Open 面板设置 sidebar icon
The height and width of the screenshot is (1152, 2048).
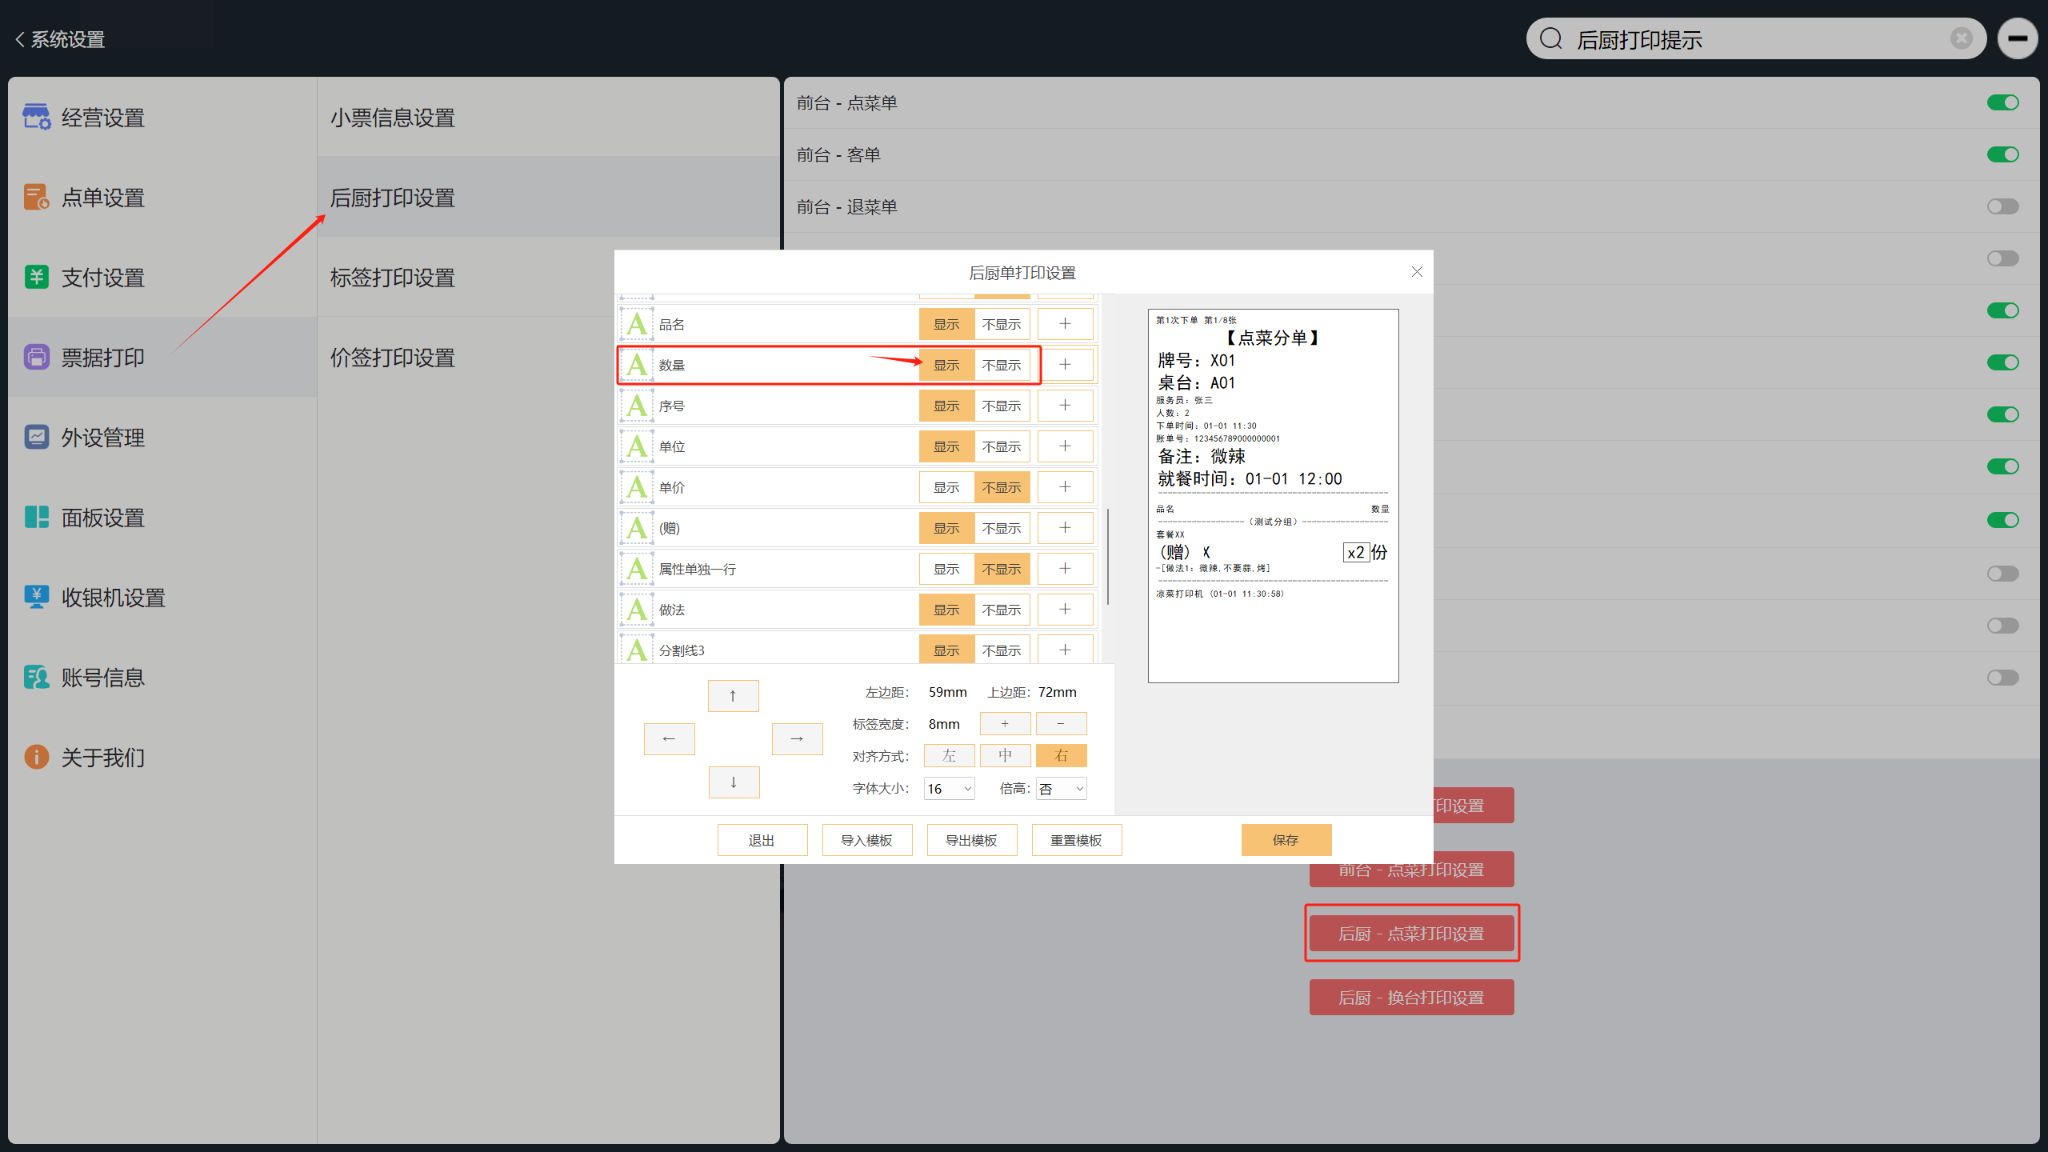pos(37,517)
